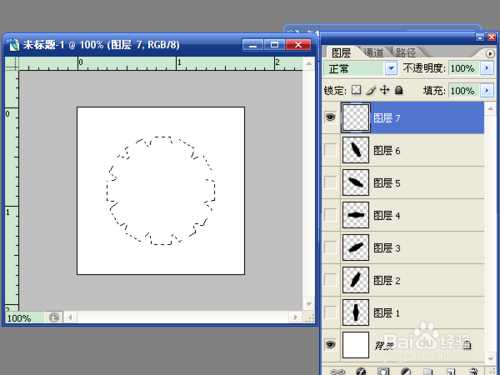Show 图层 6 via its visibility box
This screenshot has width=500, height=375.
tap(330, 150)
